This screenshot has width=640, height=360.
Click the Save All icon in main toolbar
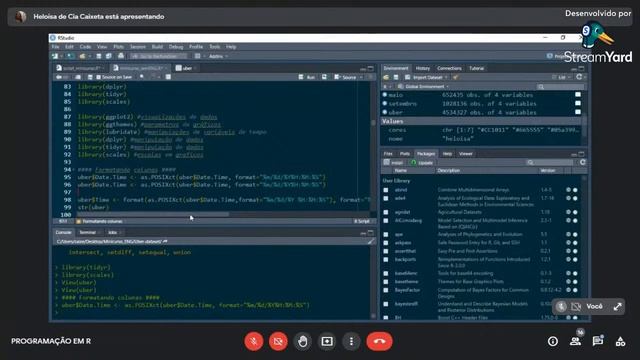[109, 56]
